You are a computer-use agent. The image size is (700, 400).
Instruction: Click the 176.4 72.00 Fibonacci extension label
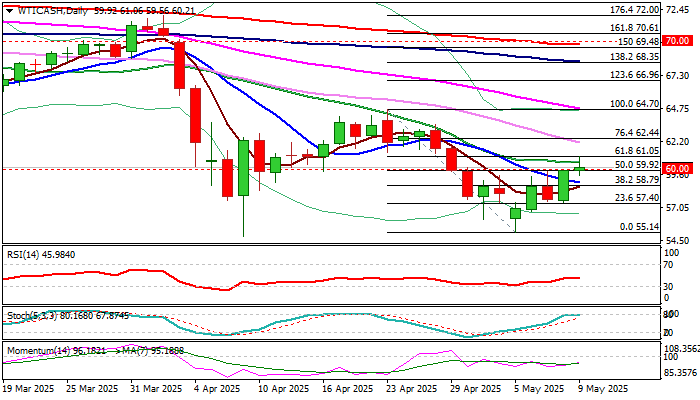635,10
